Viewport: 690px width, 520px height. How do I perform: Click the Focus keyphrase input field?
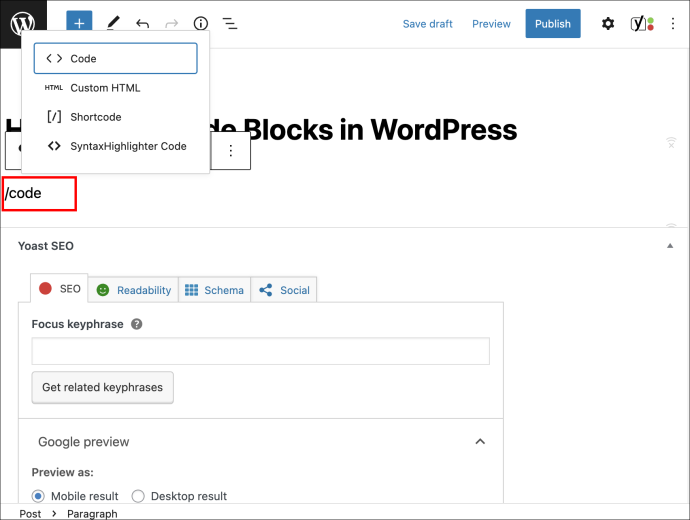261,351
